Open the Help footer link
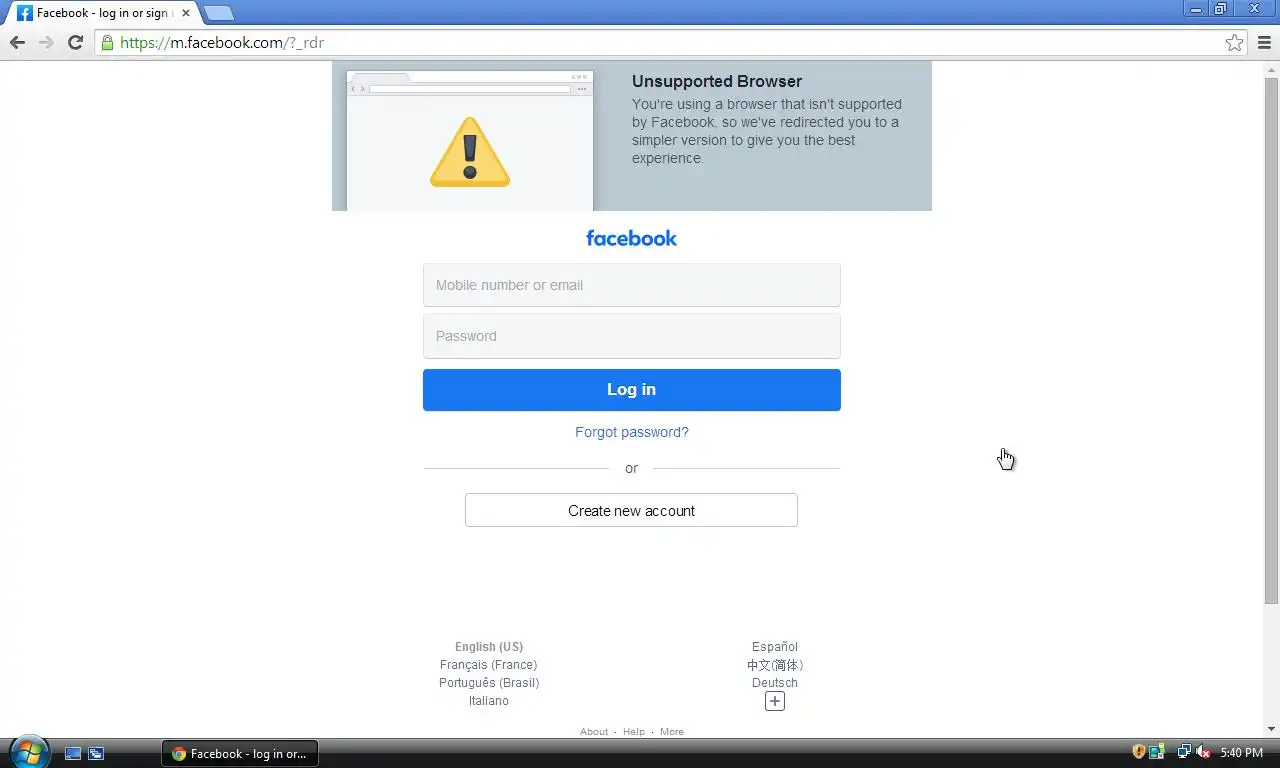This screenshot has height=768, width=1280. 634,732
